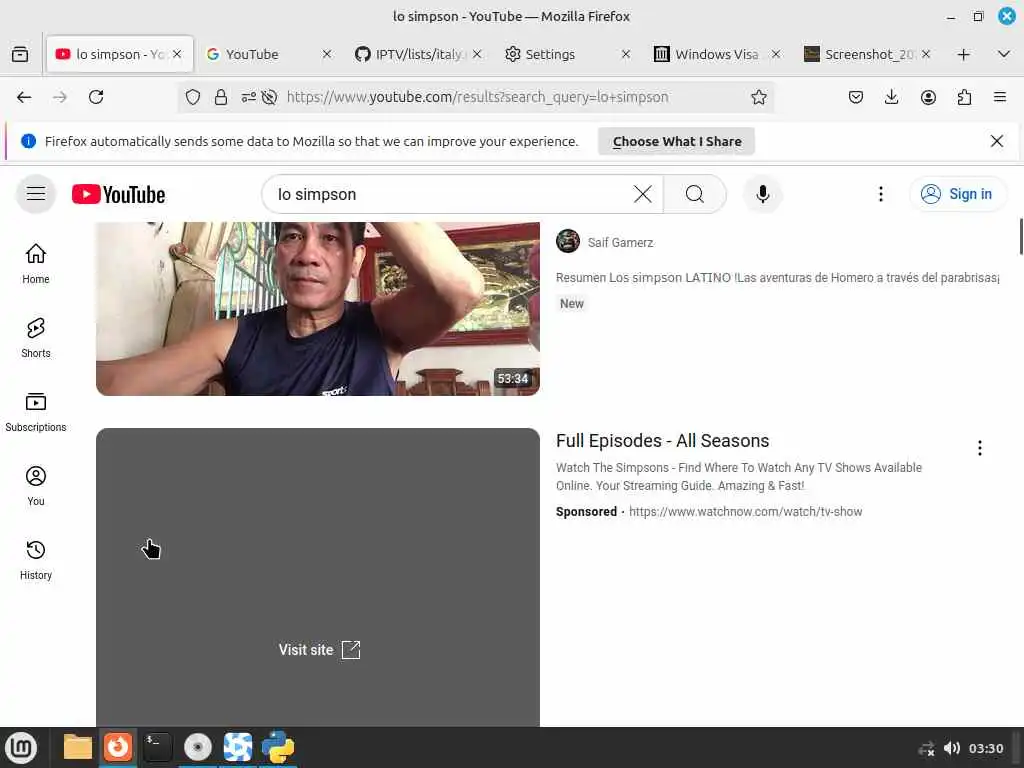Screen dimensions: 1024x768
Task: Switch to the Google YouTube tab
Action: [x=268, y=54]
